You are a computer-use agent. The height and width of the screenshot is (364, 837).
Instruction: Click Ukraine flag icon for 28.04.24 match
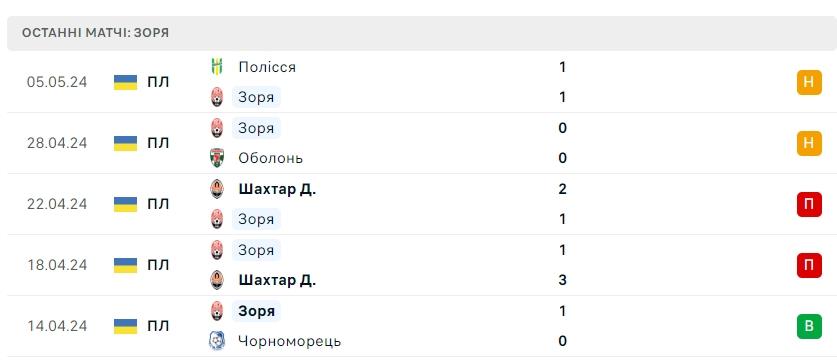(125, 143)
